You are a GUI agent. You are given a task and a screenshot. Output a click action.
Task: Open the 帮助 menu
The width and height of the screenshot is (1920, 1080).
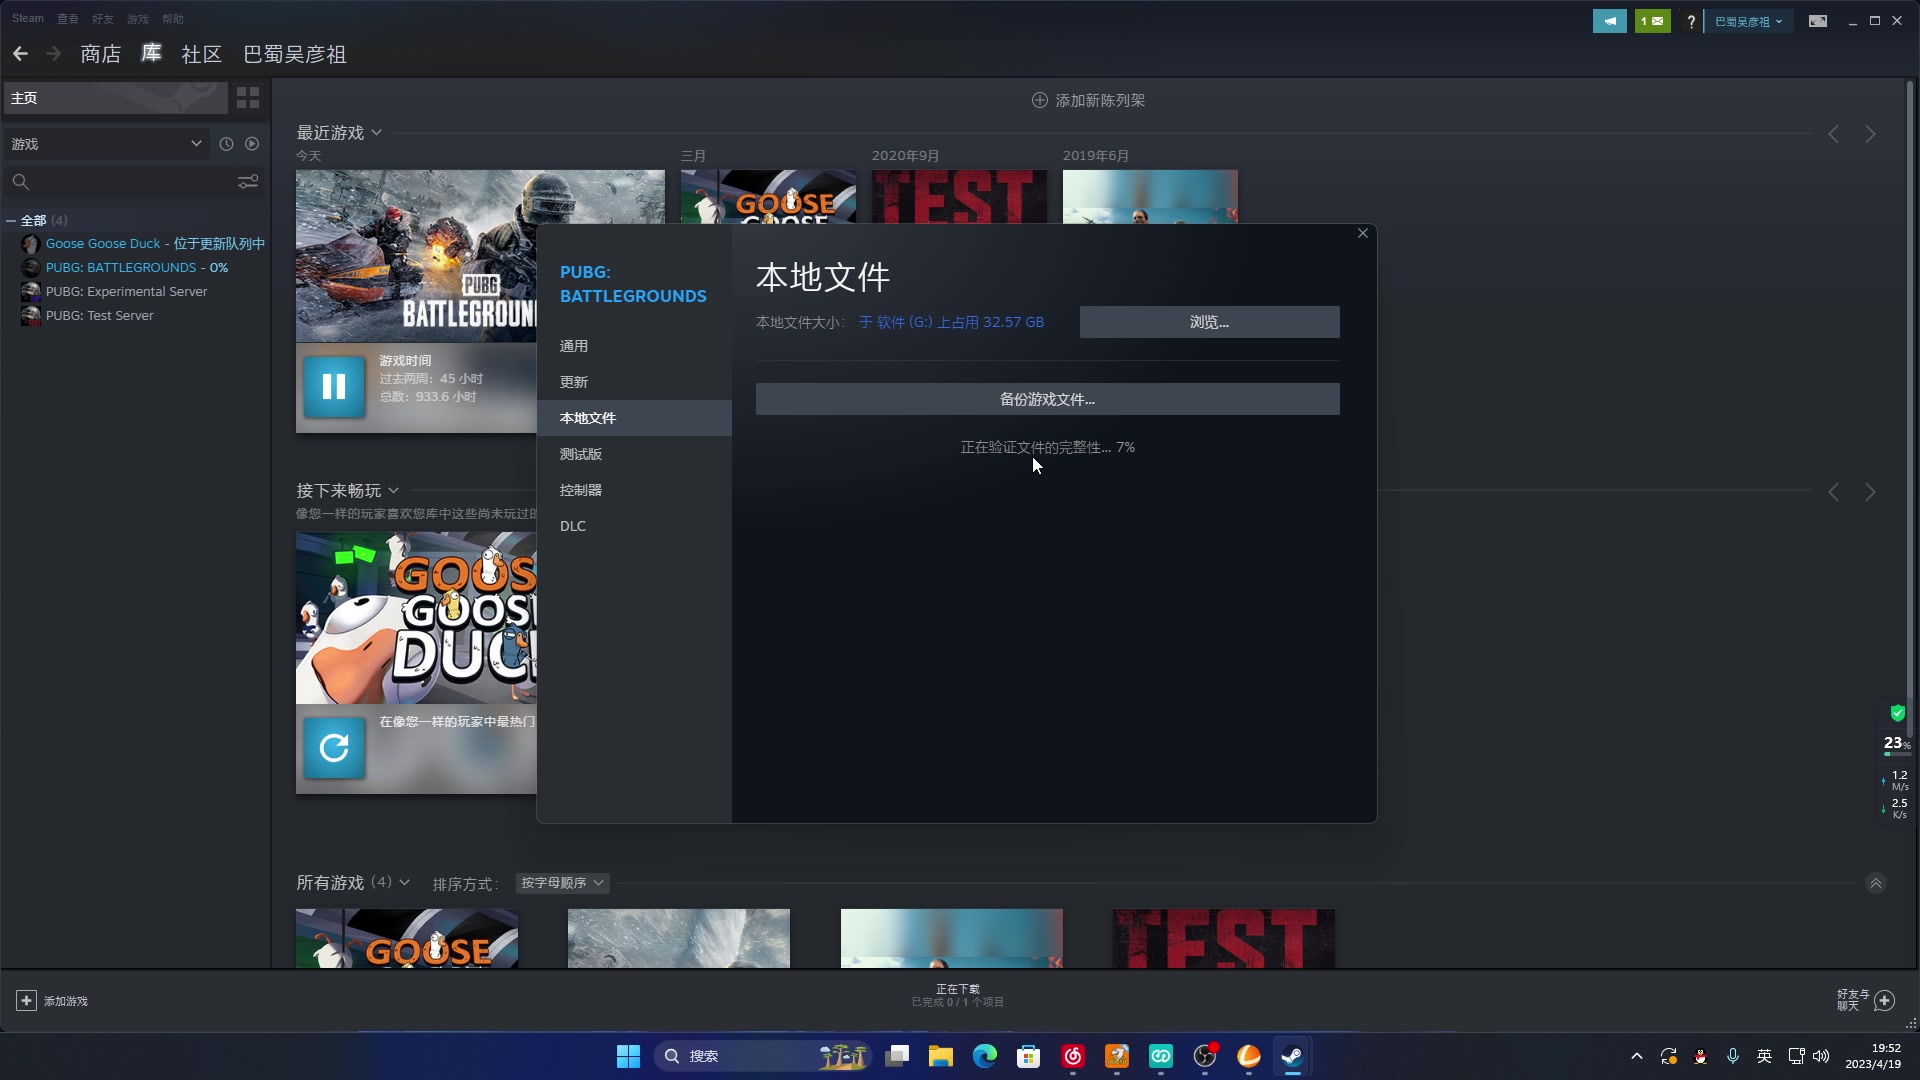pos(173,19)
